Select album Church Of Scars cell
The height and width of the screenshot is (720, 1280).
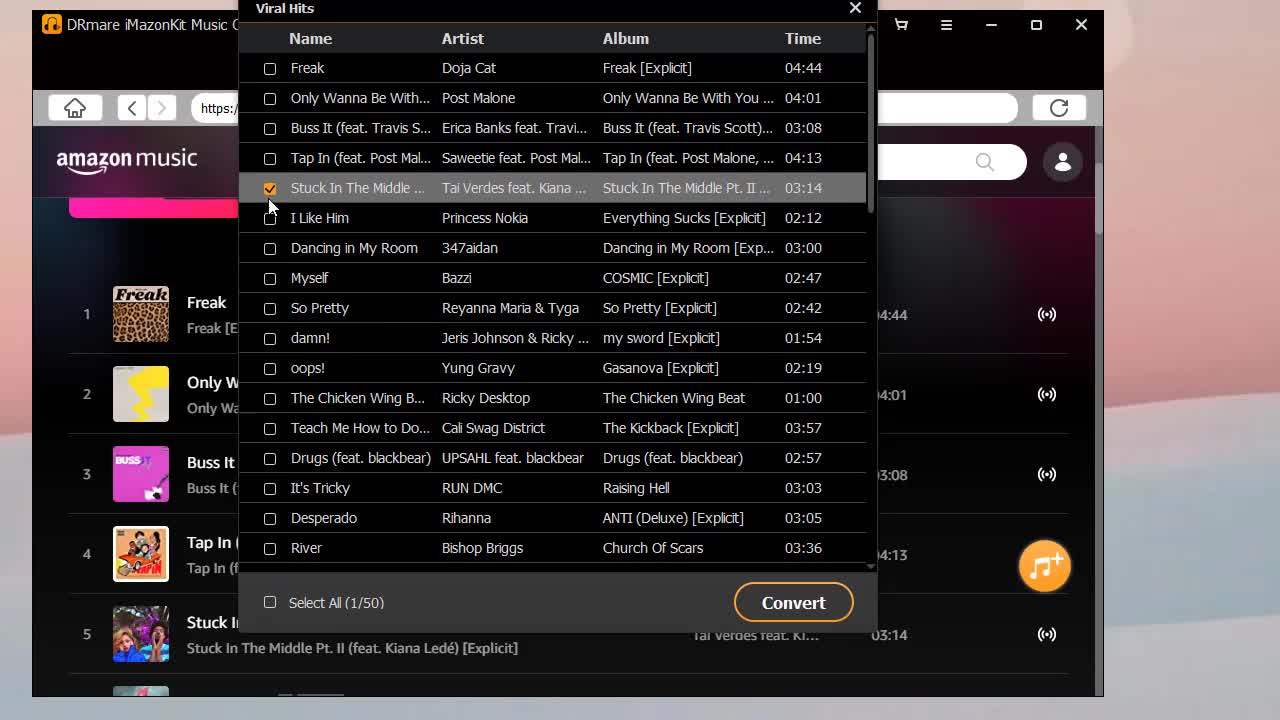point(653,548)
